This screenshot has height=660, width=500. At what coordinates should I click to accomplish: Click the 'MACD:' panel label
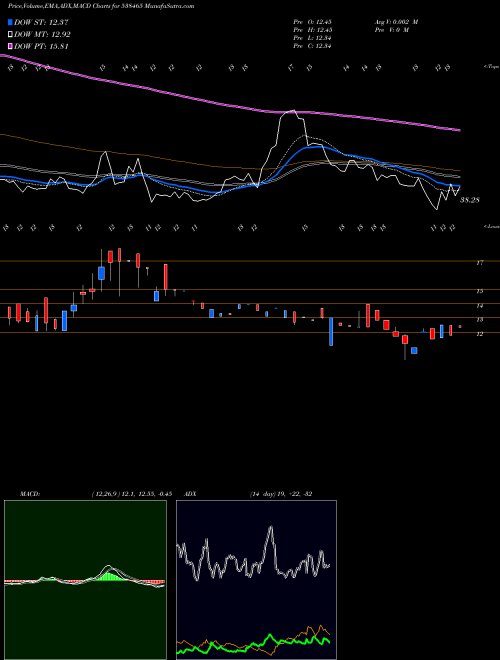click(29, 494)
